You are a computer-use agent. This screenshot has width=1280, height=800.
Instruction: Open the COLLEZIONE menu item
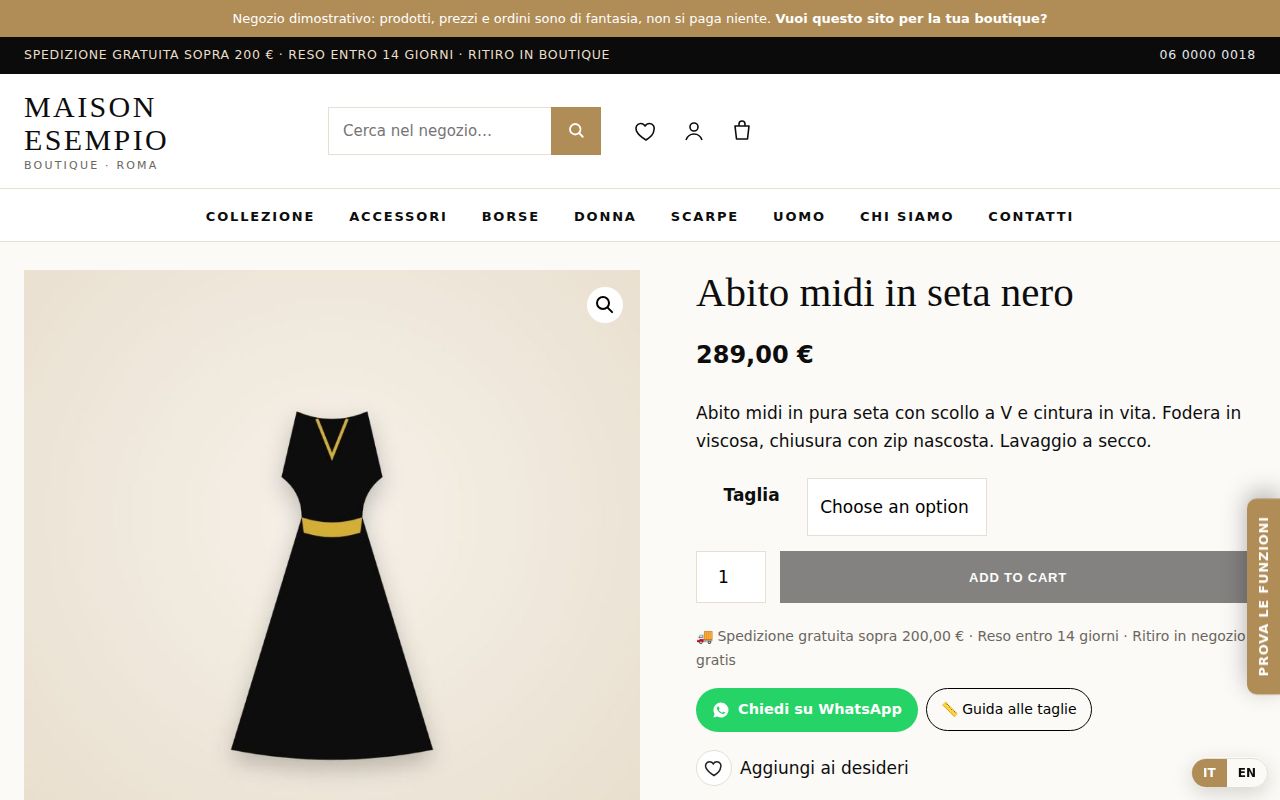(260, 216)
